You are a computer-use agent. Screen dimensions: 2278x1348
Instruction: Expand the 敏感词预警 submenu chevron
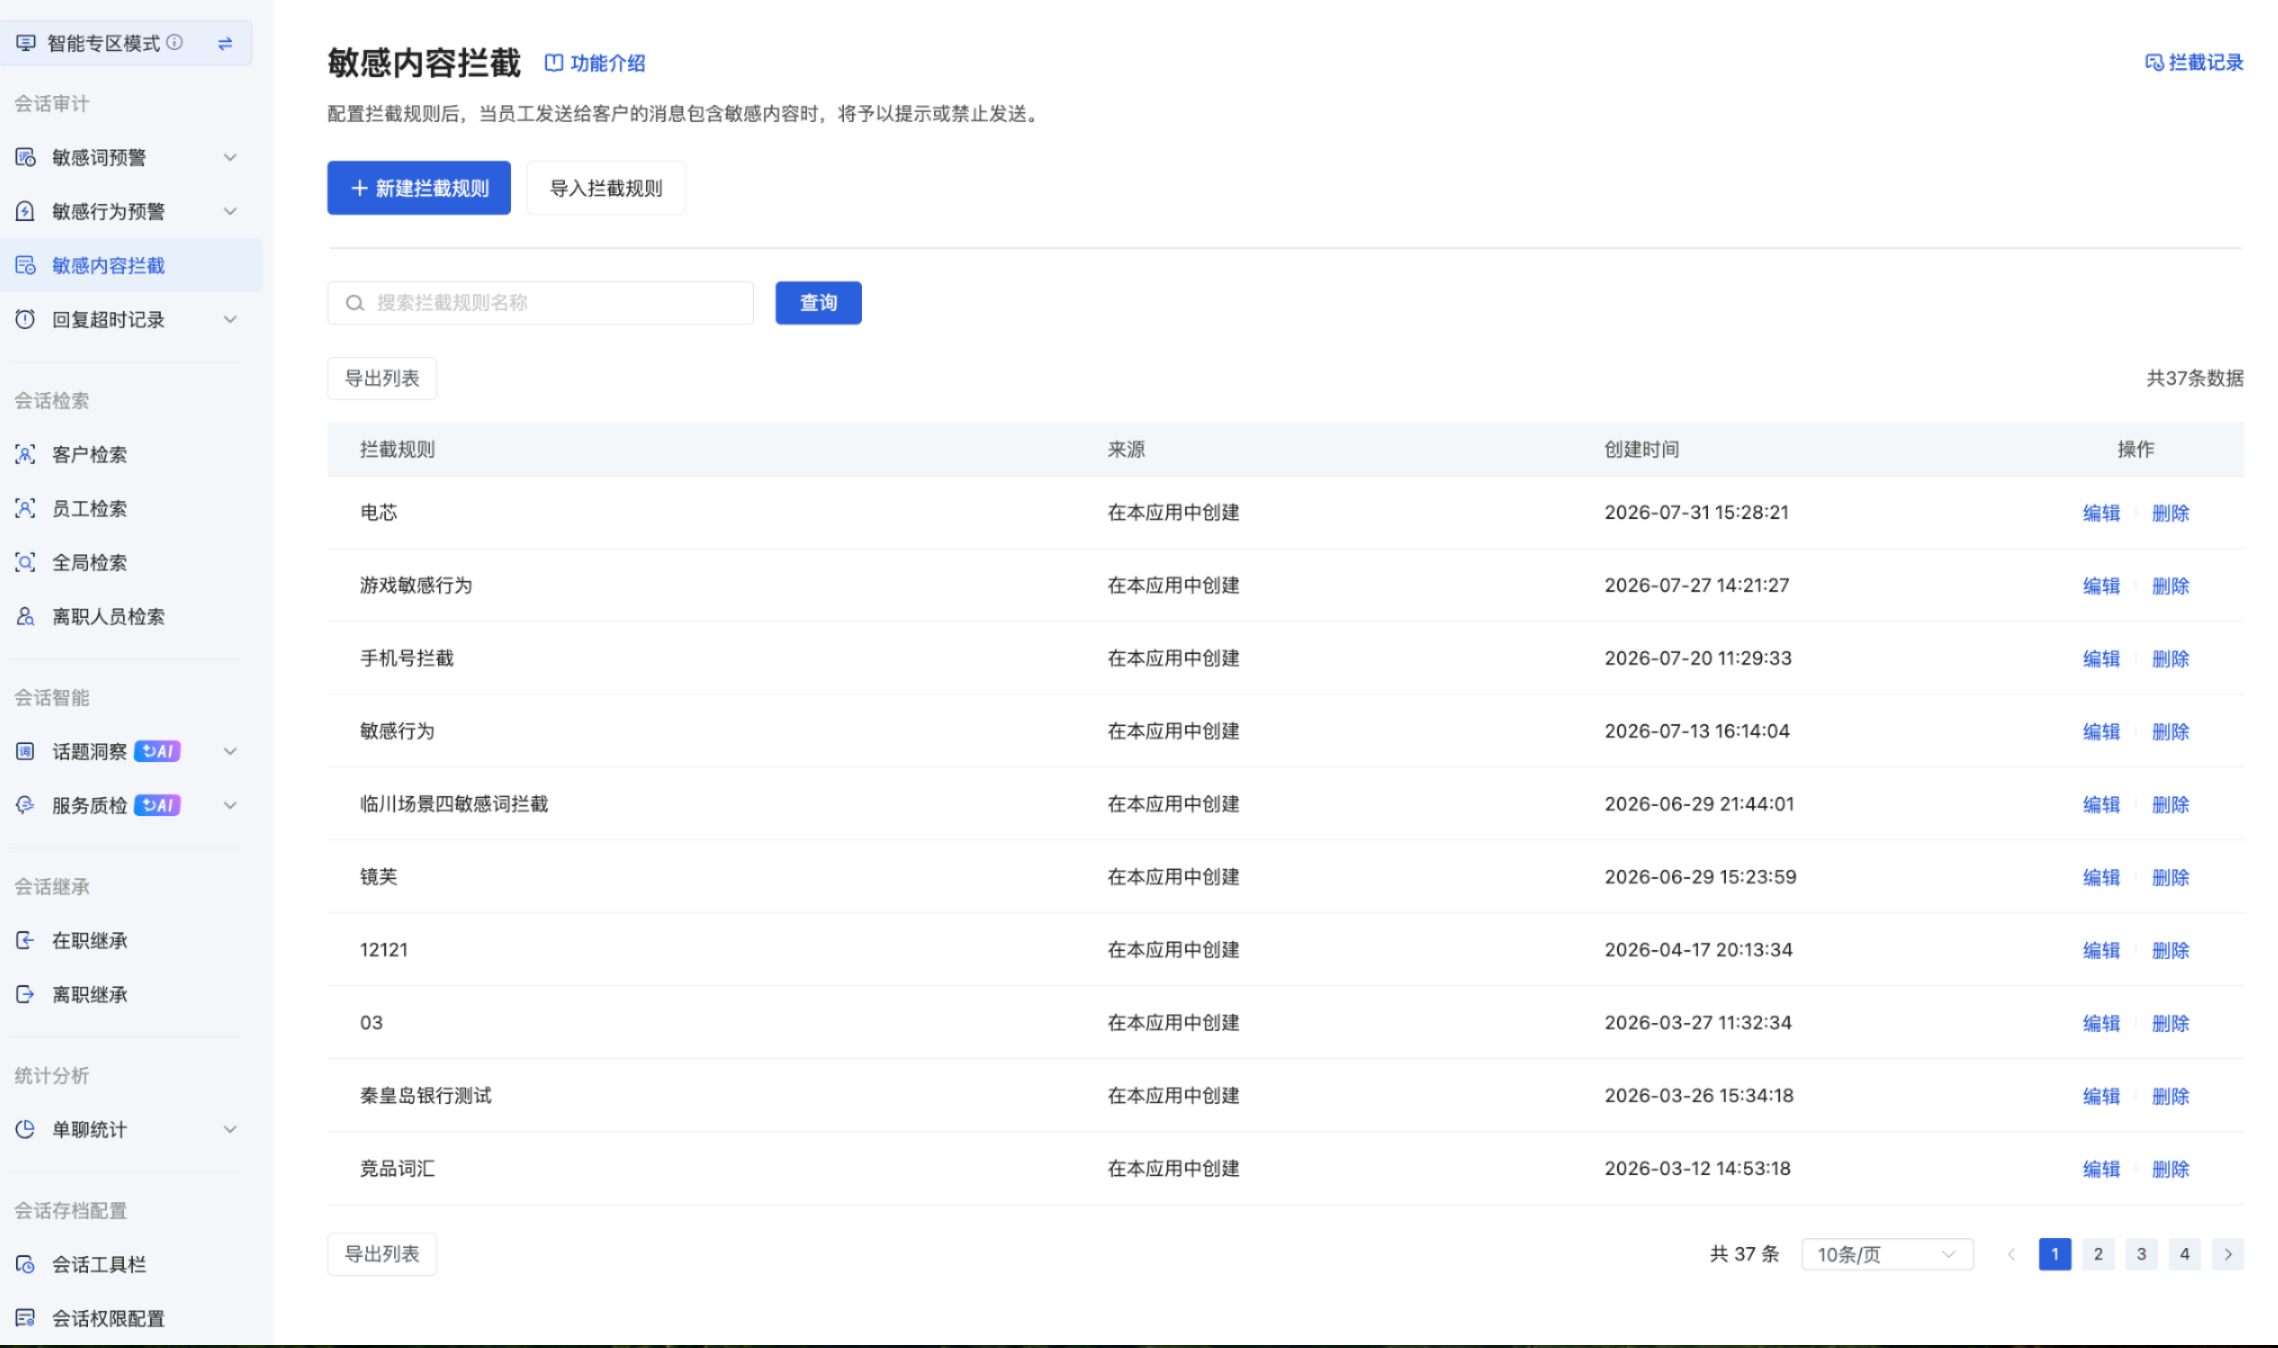(x=230, y=157)
